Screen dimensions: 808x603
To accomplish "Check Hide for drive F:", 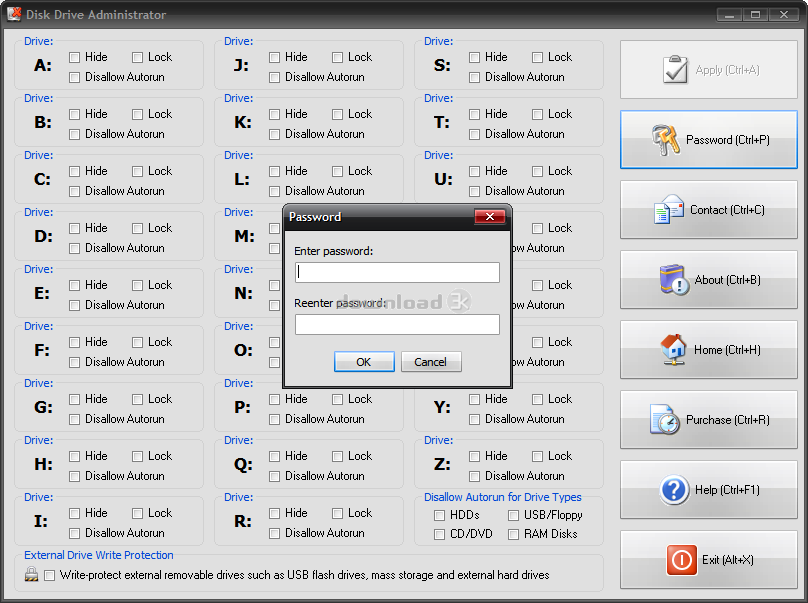I will click(75, 342).
